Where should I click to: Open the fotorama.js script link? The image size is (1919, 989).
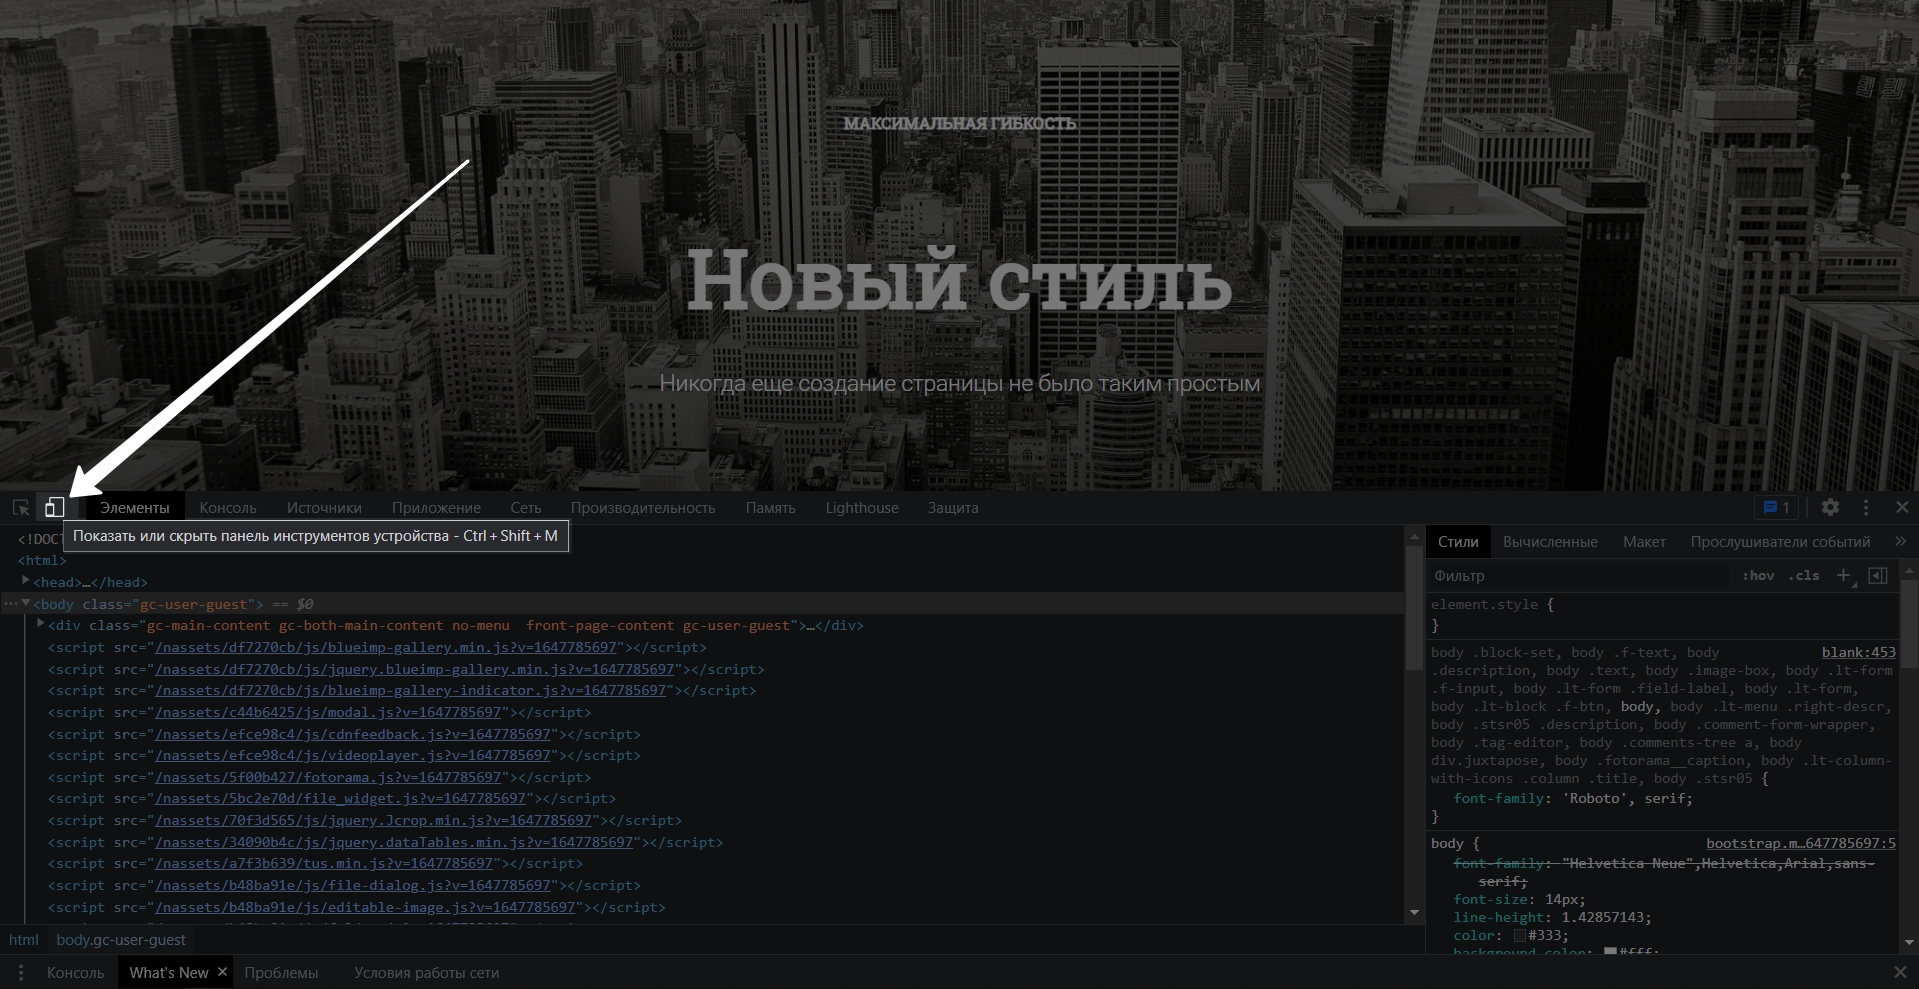click(x=328, y=777)
